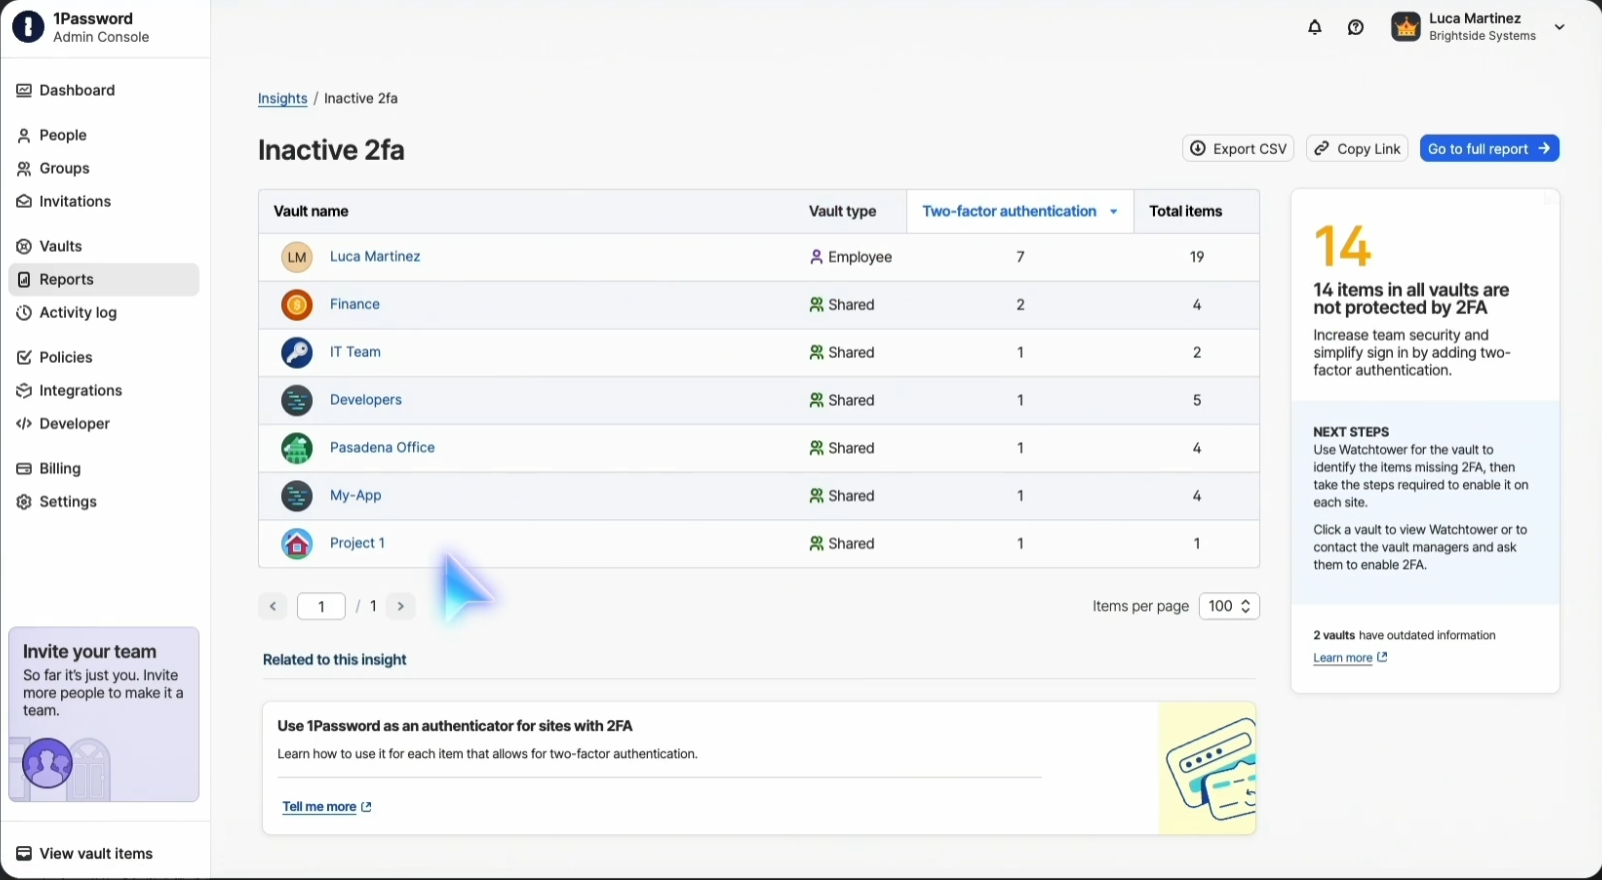Open the Finance vault link
The height and width of the screenshot is (880, 1602).
point(355,304)
